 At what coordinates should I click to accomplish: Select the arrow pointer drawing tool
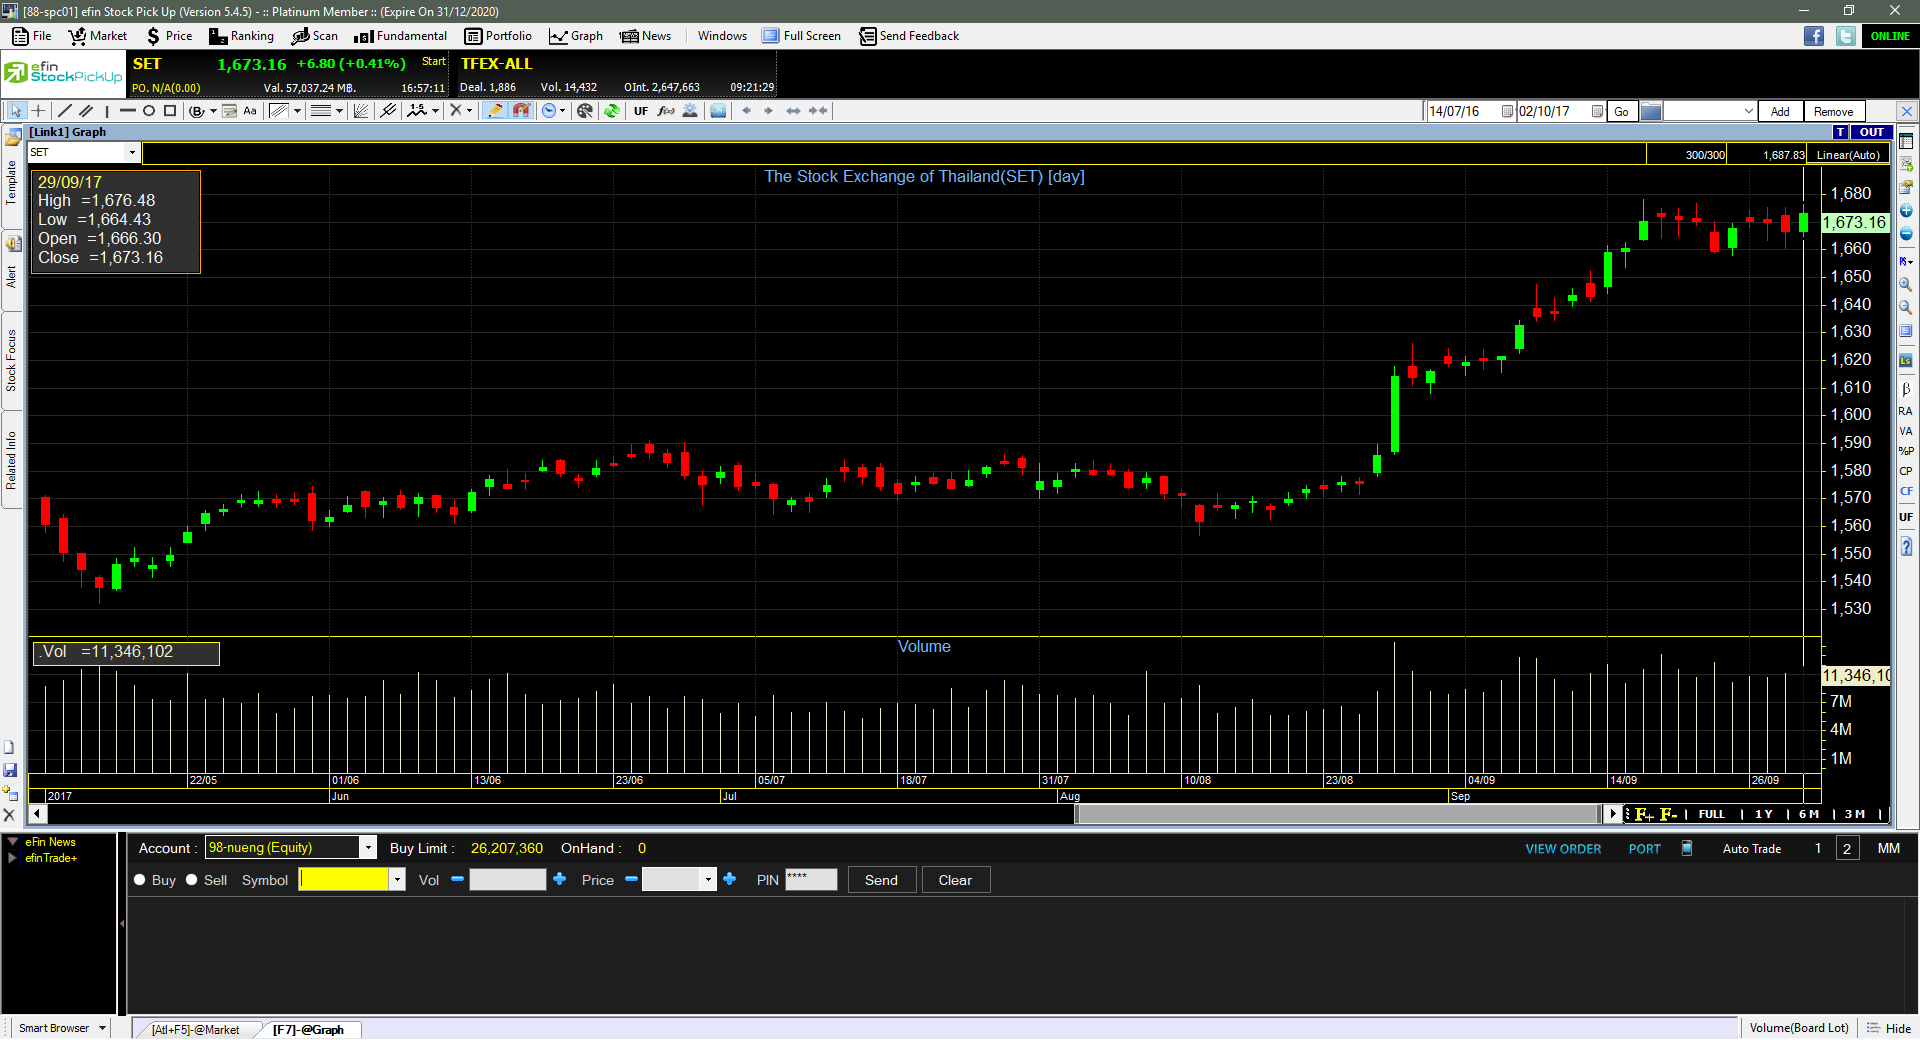(16, 111)
